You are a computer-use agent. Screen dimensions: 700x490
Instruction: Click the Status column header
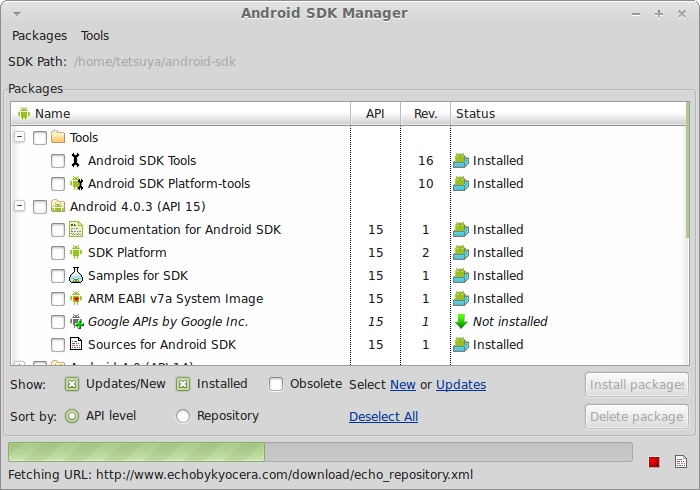click(x=568, y=114)
